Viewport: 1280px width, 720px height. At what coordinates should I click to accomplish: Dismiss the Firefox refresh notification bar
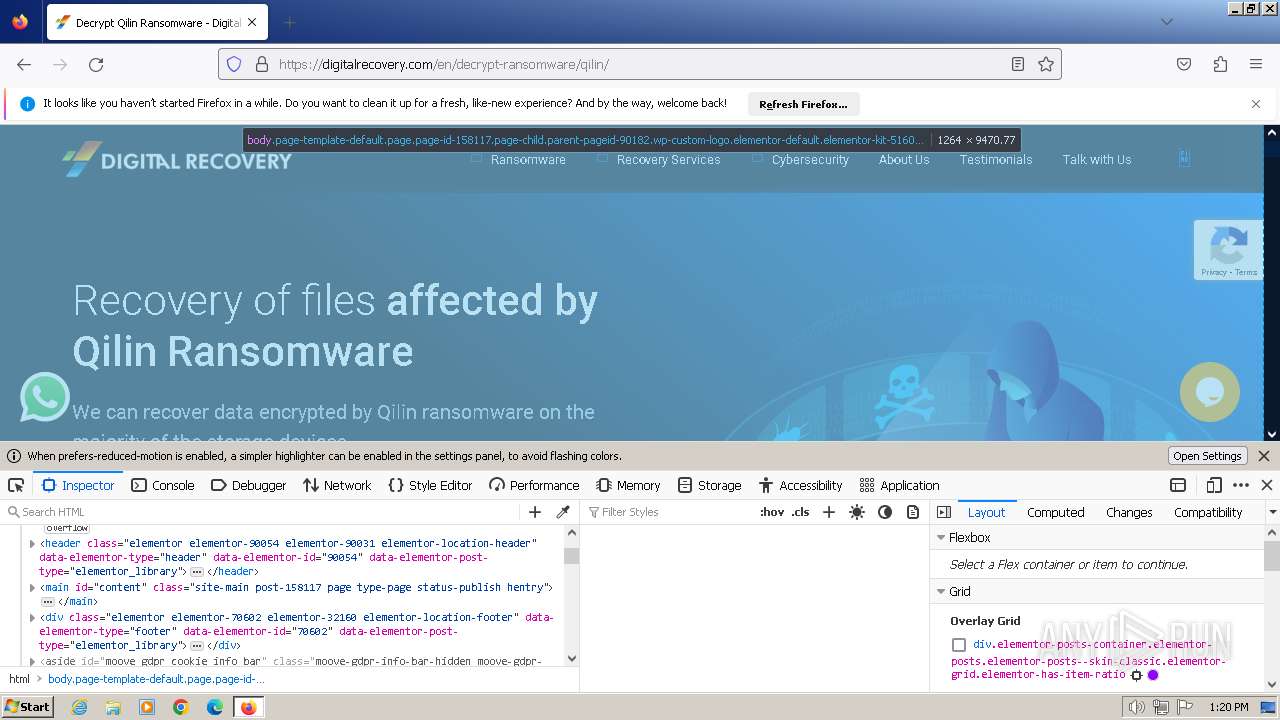point(1256,104)
